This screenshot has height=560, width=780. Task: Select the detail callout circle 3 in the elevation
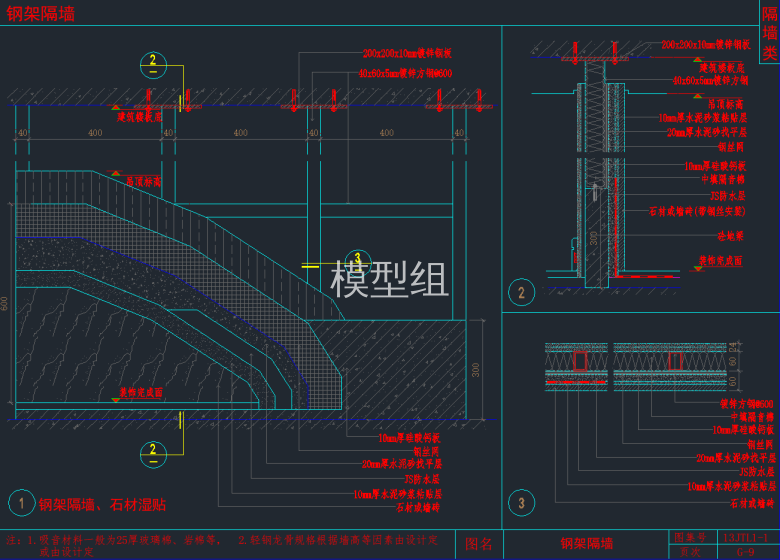350,258
